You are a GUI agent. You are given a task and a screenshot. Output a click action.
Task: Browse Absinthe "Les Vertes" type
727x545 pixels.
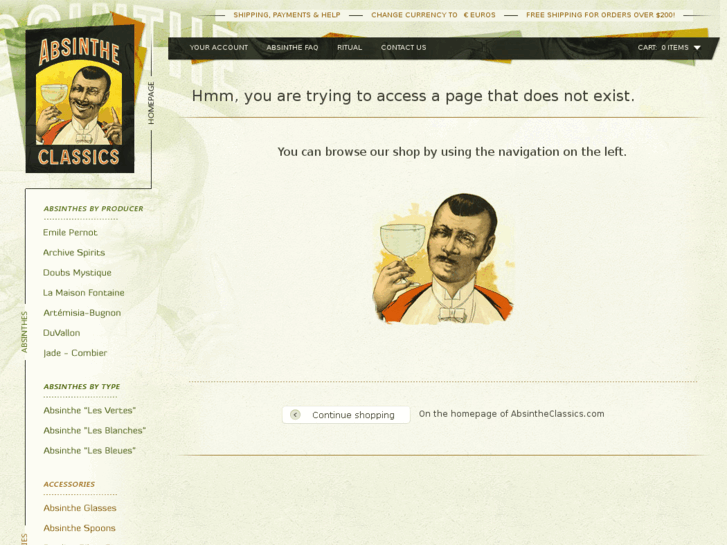pos(89,410)
